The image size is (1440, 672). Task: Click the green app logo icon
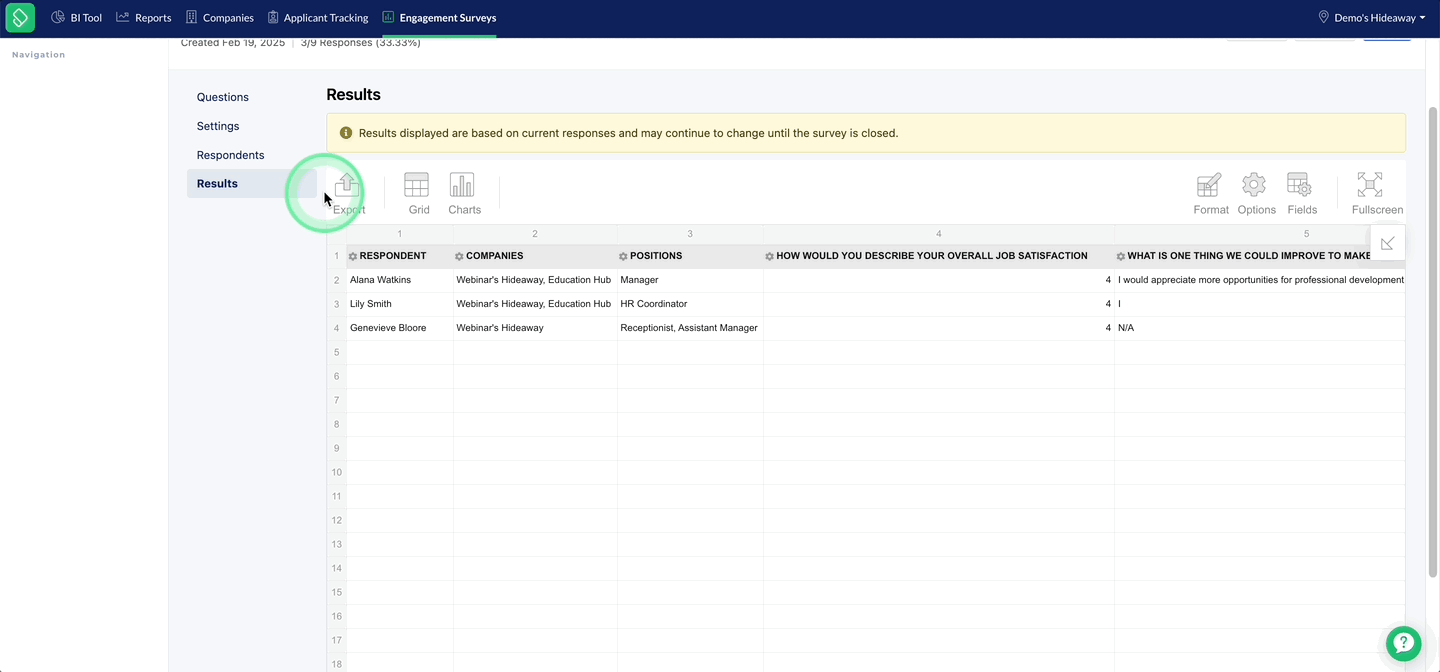point(20,18)
